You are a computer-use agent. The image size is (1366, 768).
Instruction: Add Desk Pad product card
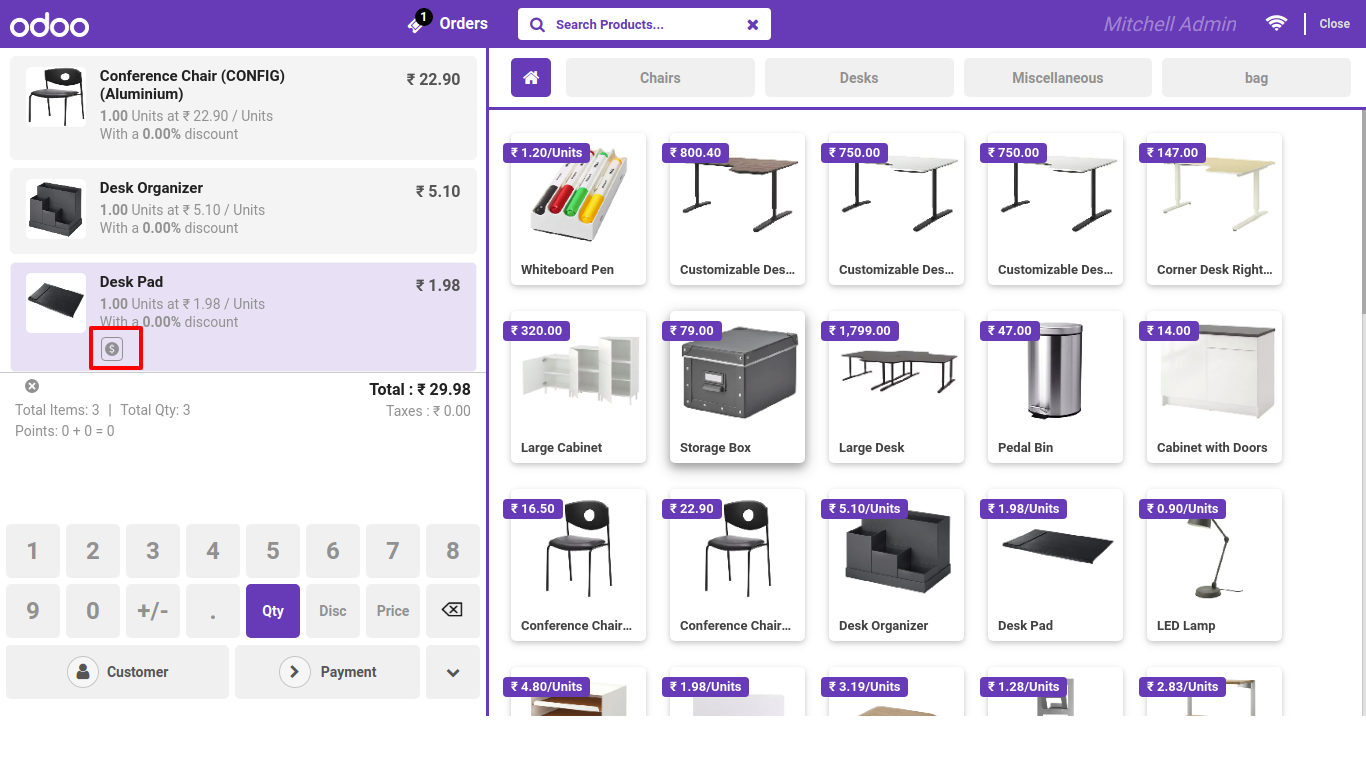[1055, 565]
